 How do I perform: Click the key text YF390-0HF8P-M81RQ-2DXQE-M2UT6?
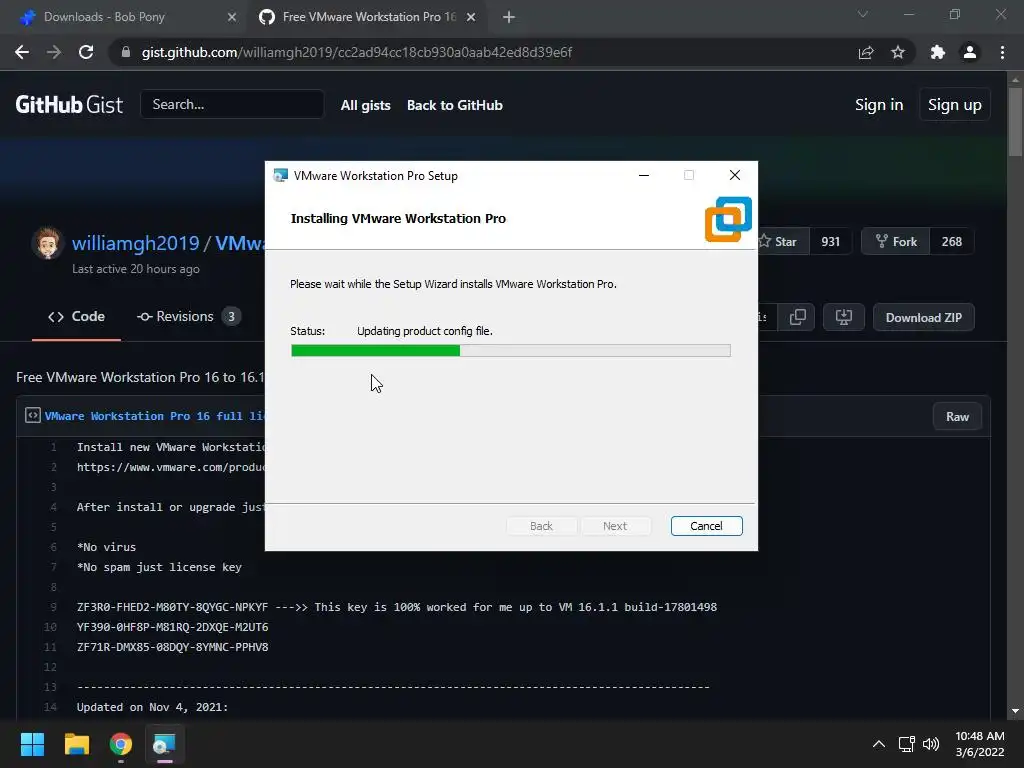pos(172,627)
